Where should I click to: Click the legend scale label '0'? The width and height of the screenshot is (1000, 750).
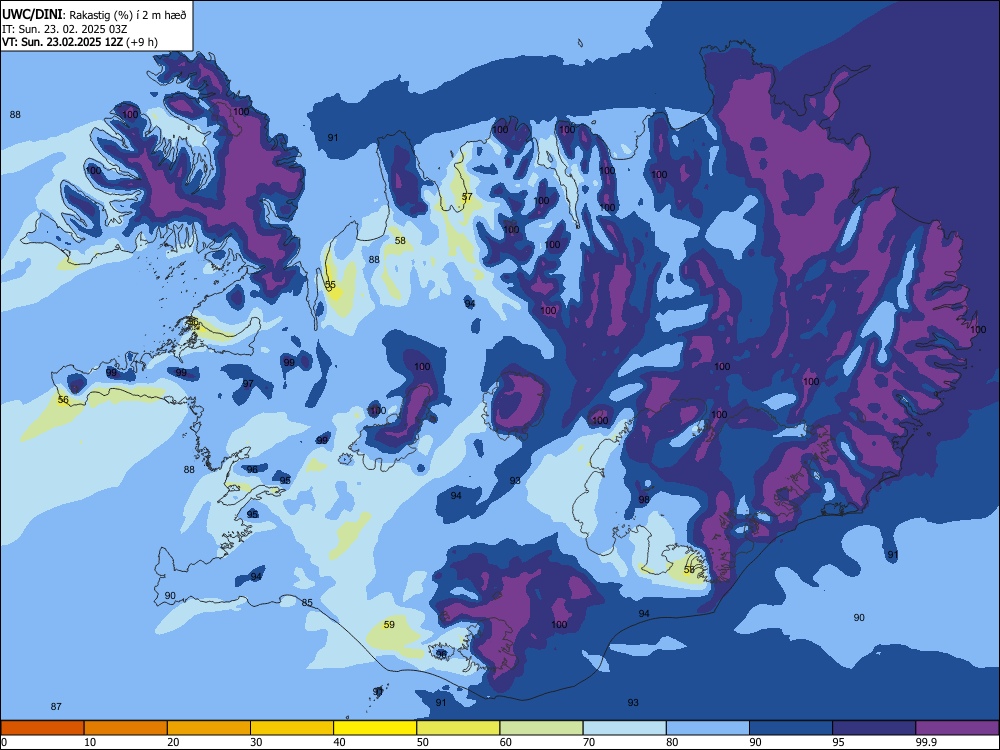4,742
